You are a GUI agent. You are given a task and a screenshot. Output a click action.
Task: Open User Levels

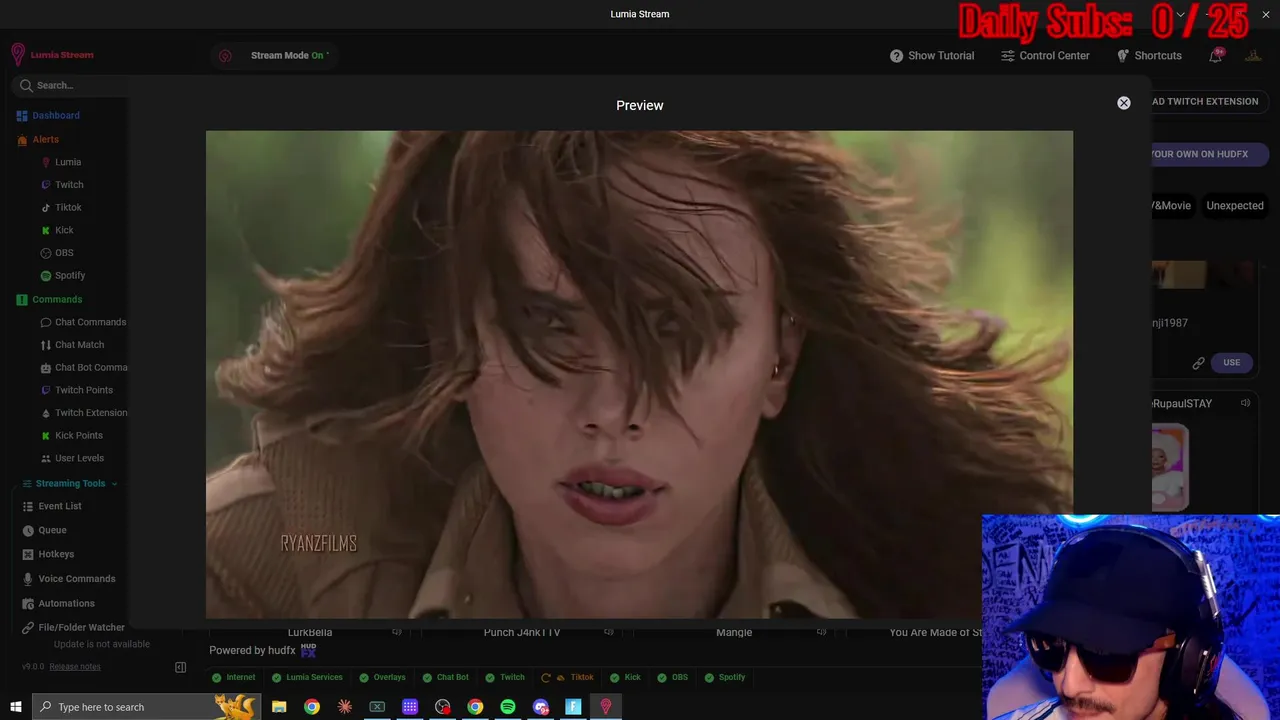72,458
